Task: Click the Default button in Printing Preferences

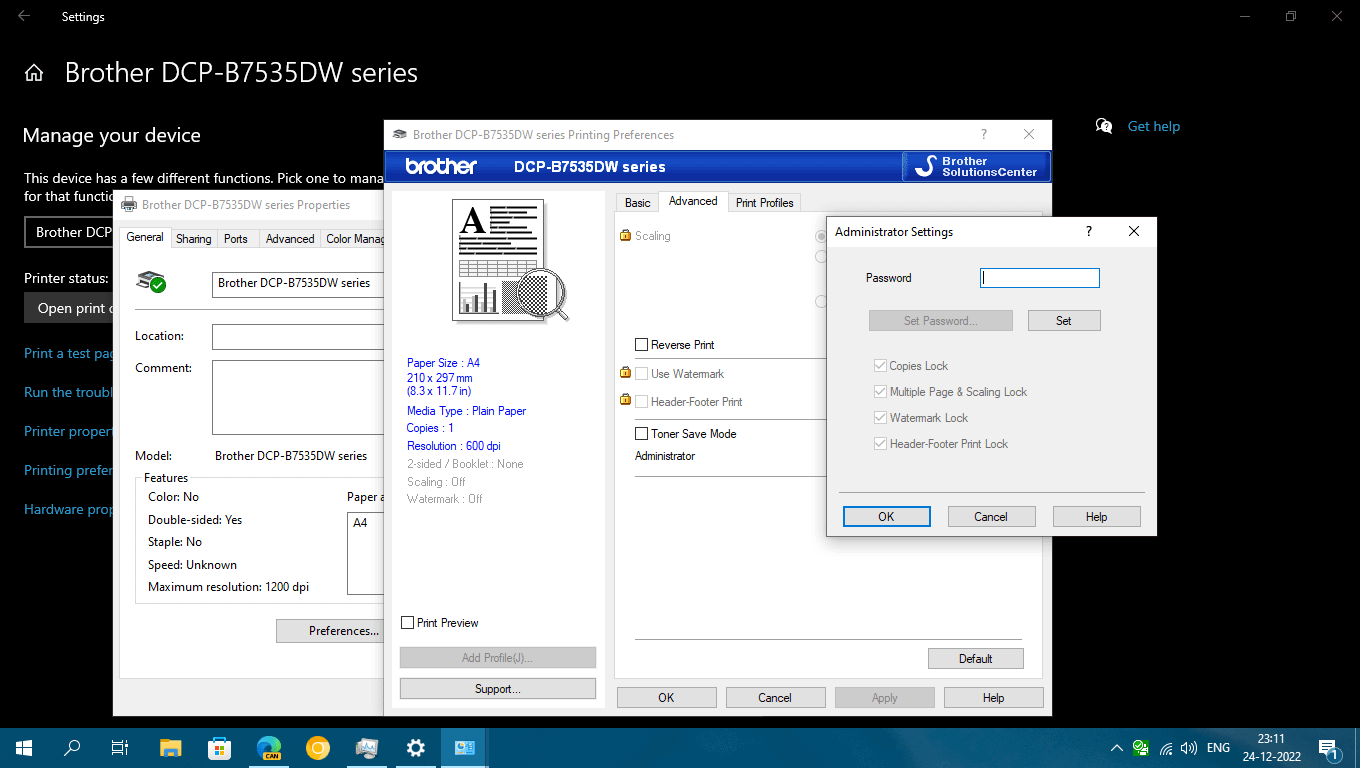Action: click(x=975, y=659)
